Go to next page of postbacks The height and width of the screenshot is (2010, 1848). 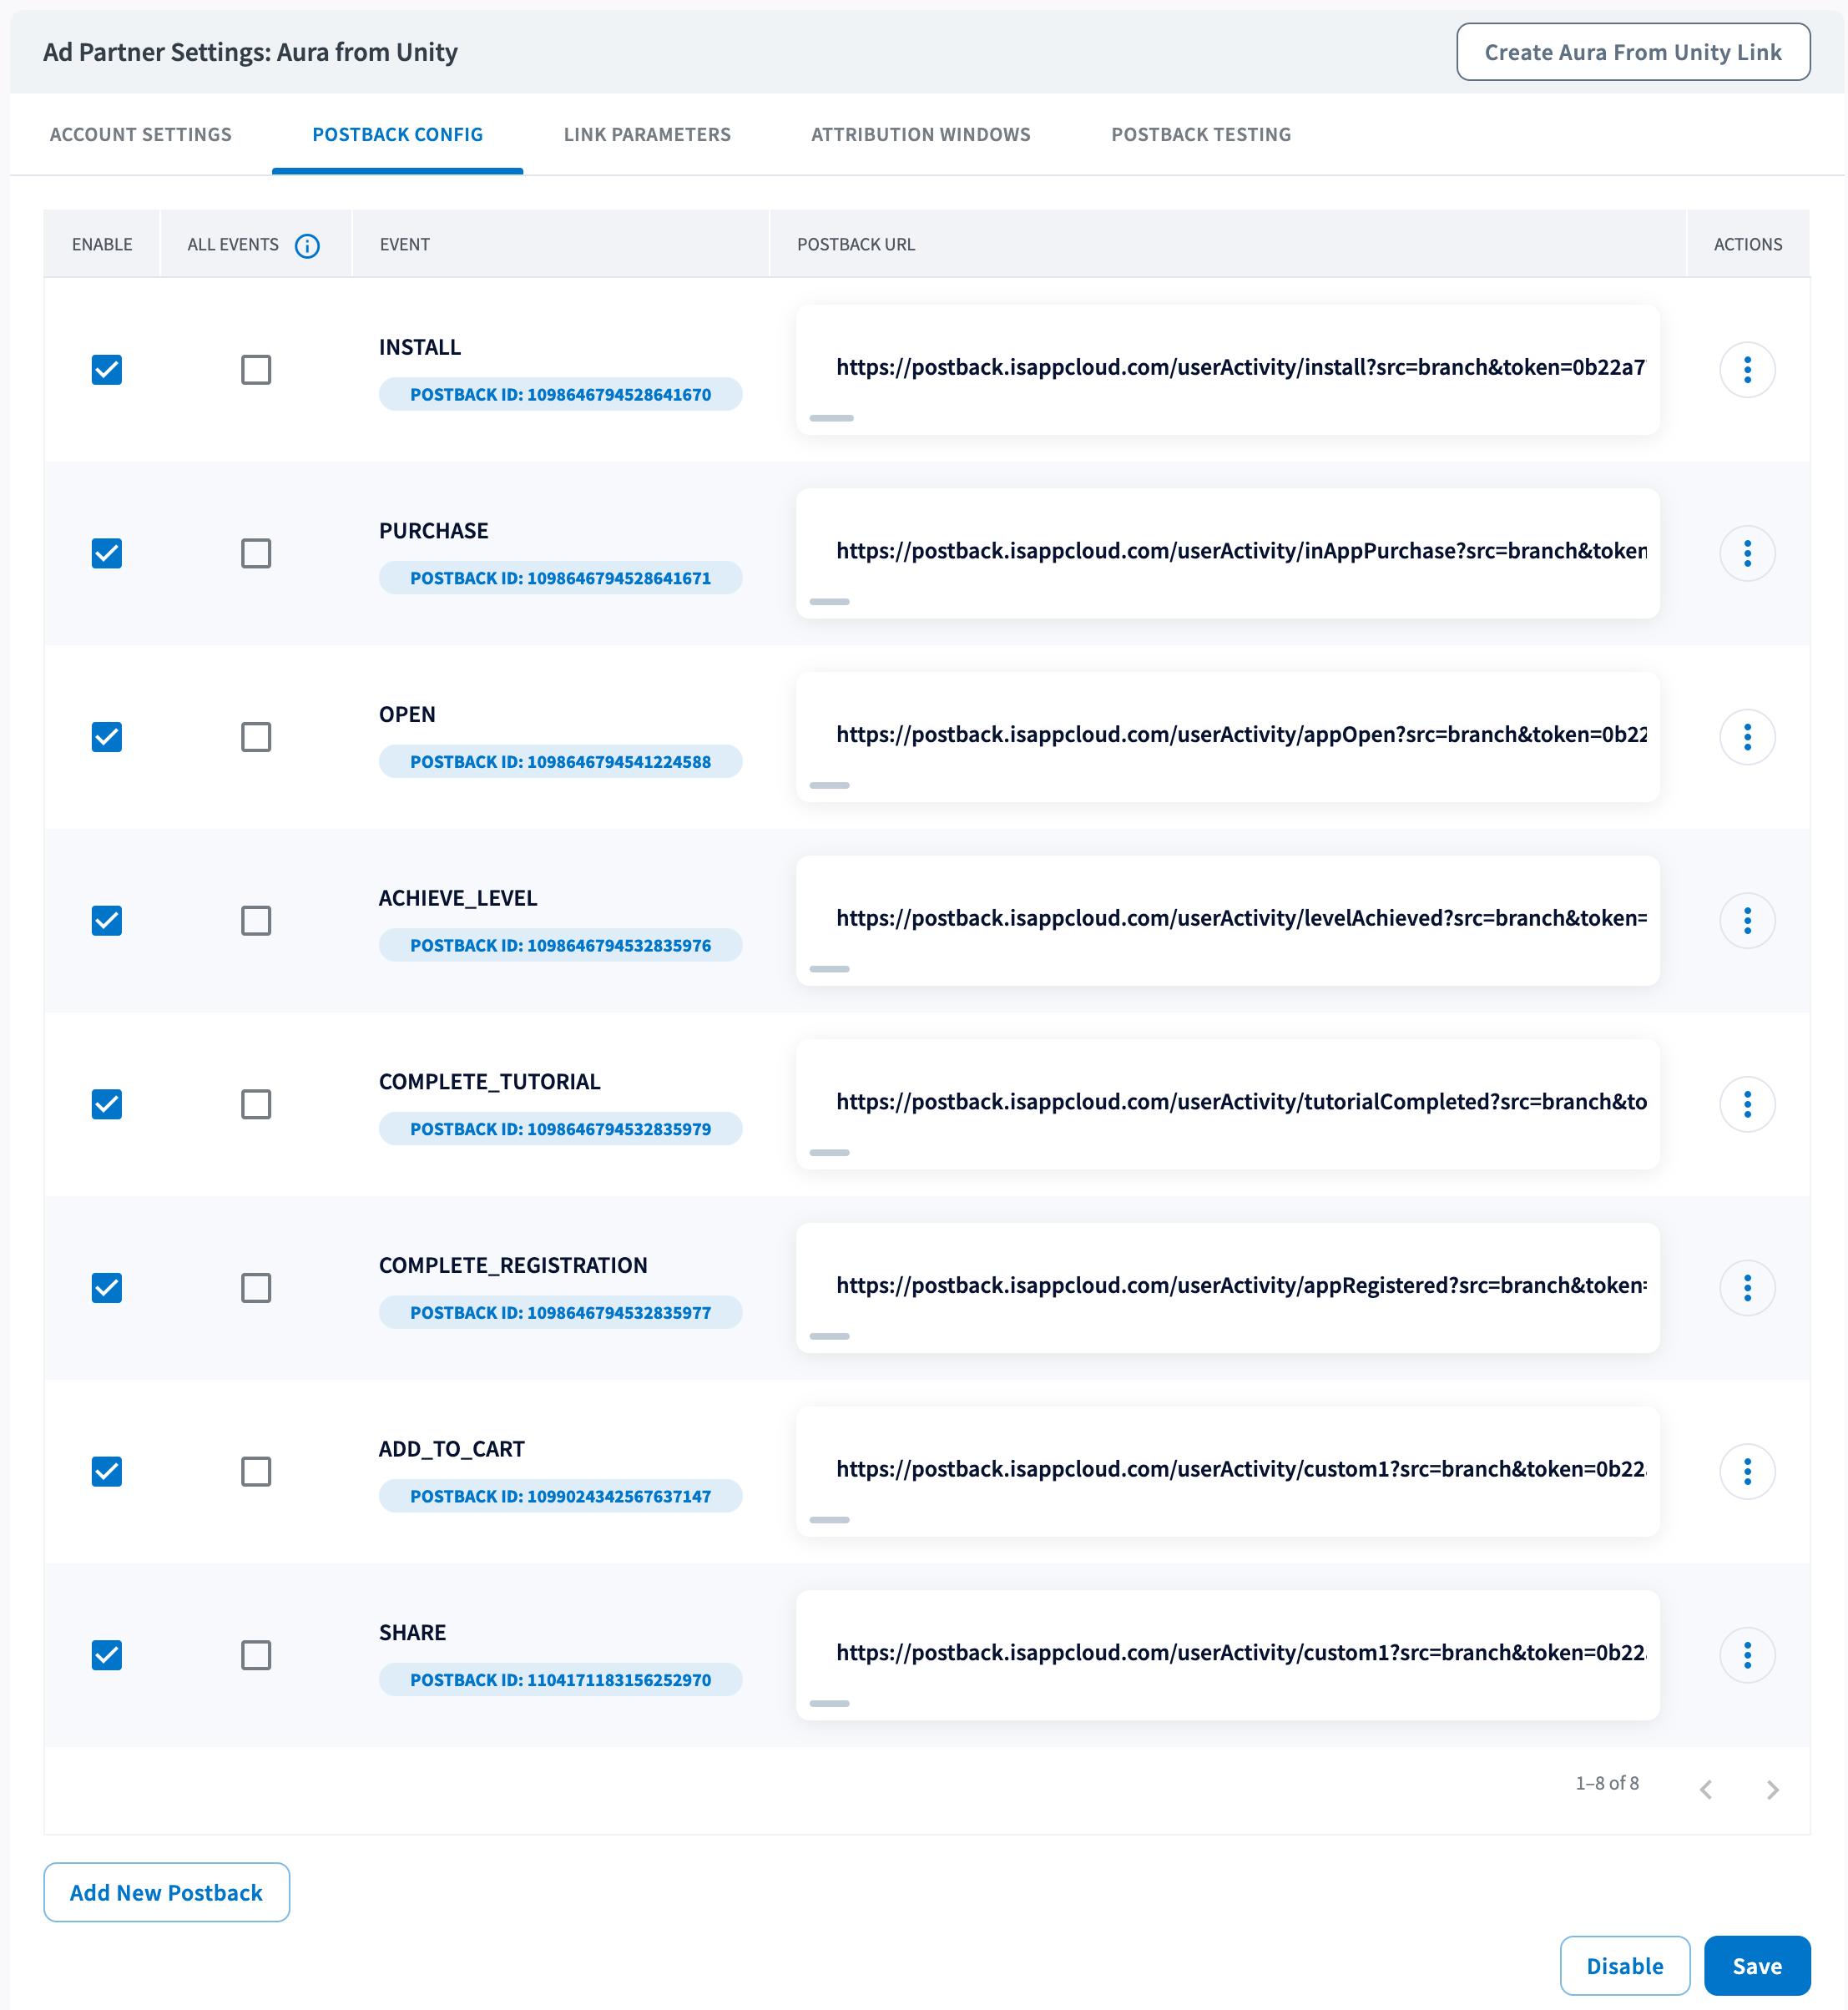coord(1772,1789)
